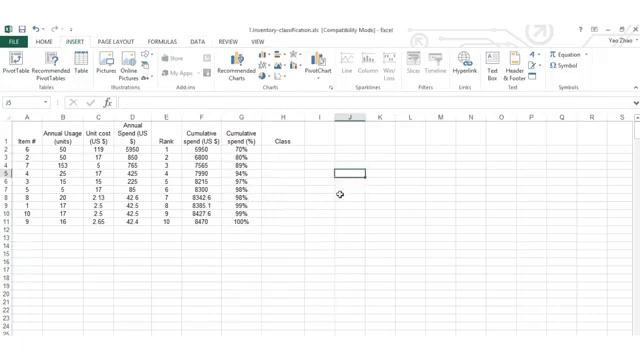
Task: Insert a PivotTable
Action: pos(16,63)
